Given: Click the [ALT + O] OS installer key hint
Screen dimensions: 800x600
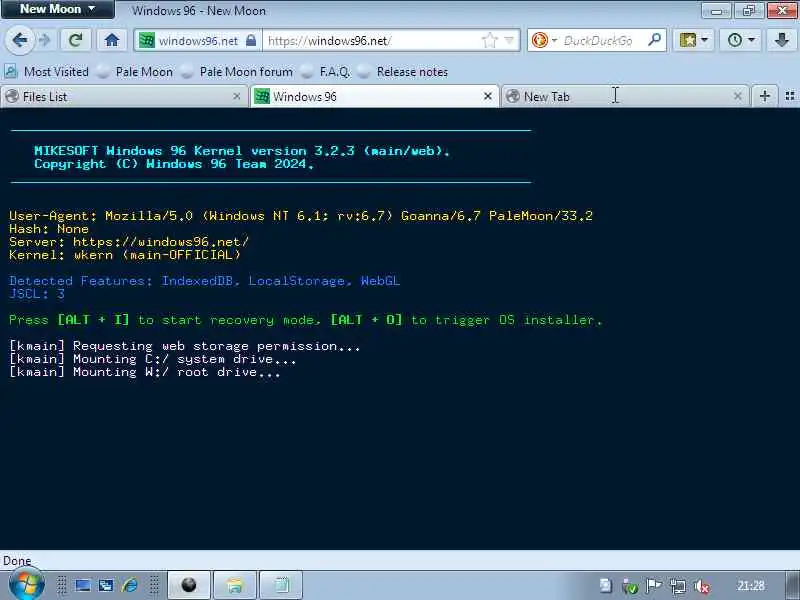Looking at the screenshot, I should (366, 320).
